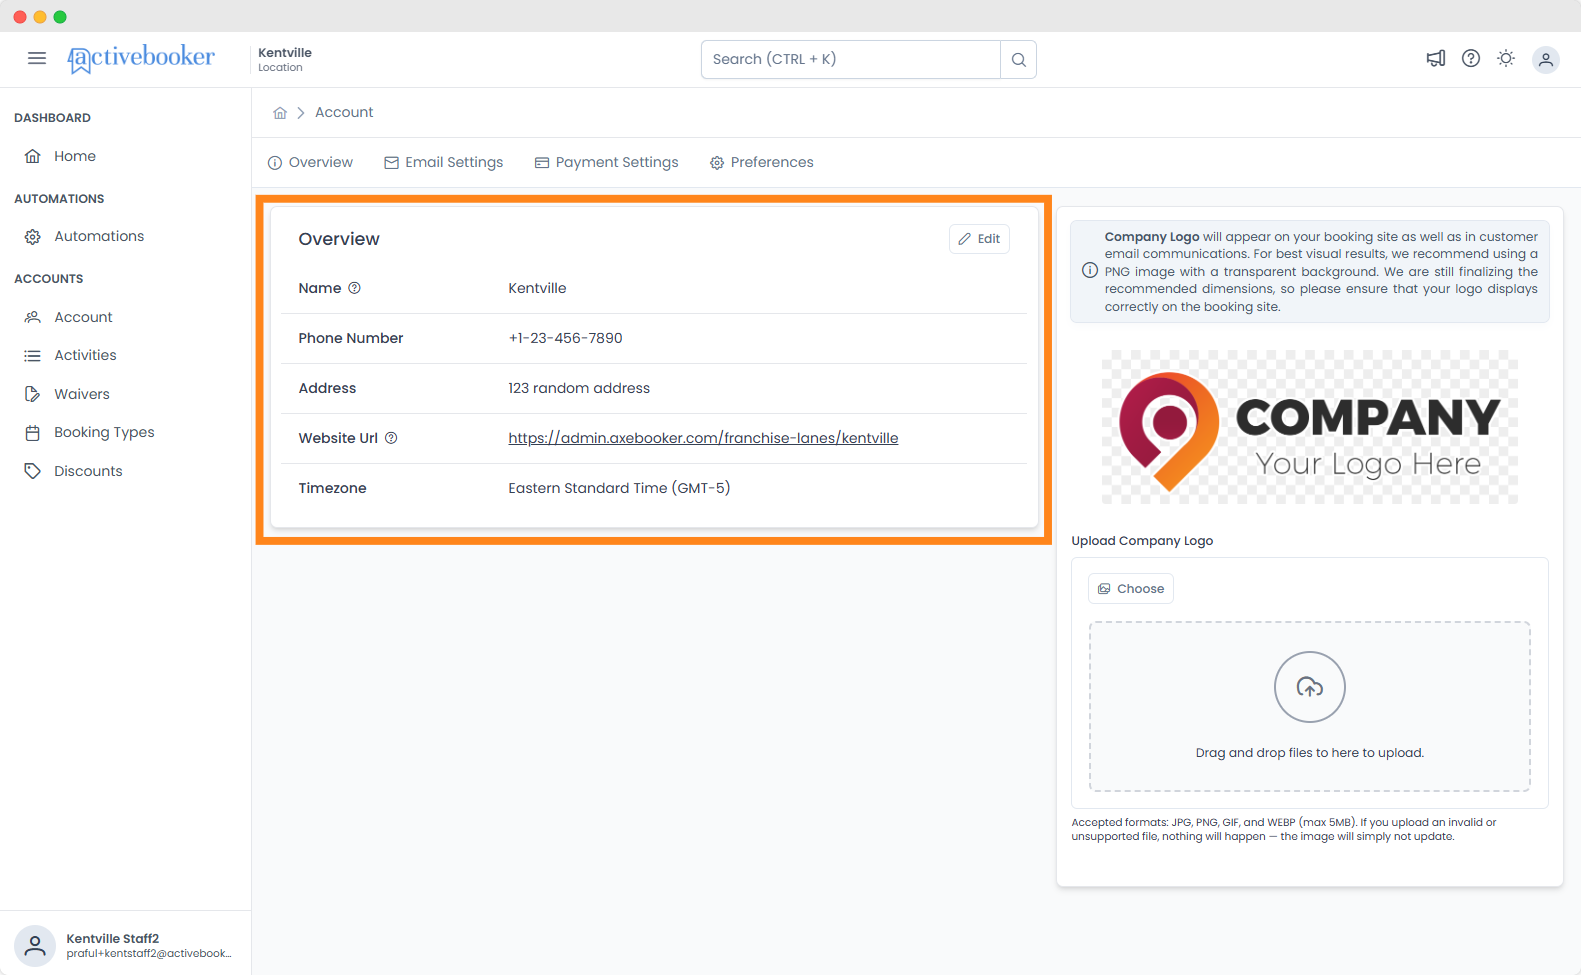This screenshot has height=975, width=1581.
Task: Click the company logo preview image
Action: point(1310,427)
